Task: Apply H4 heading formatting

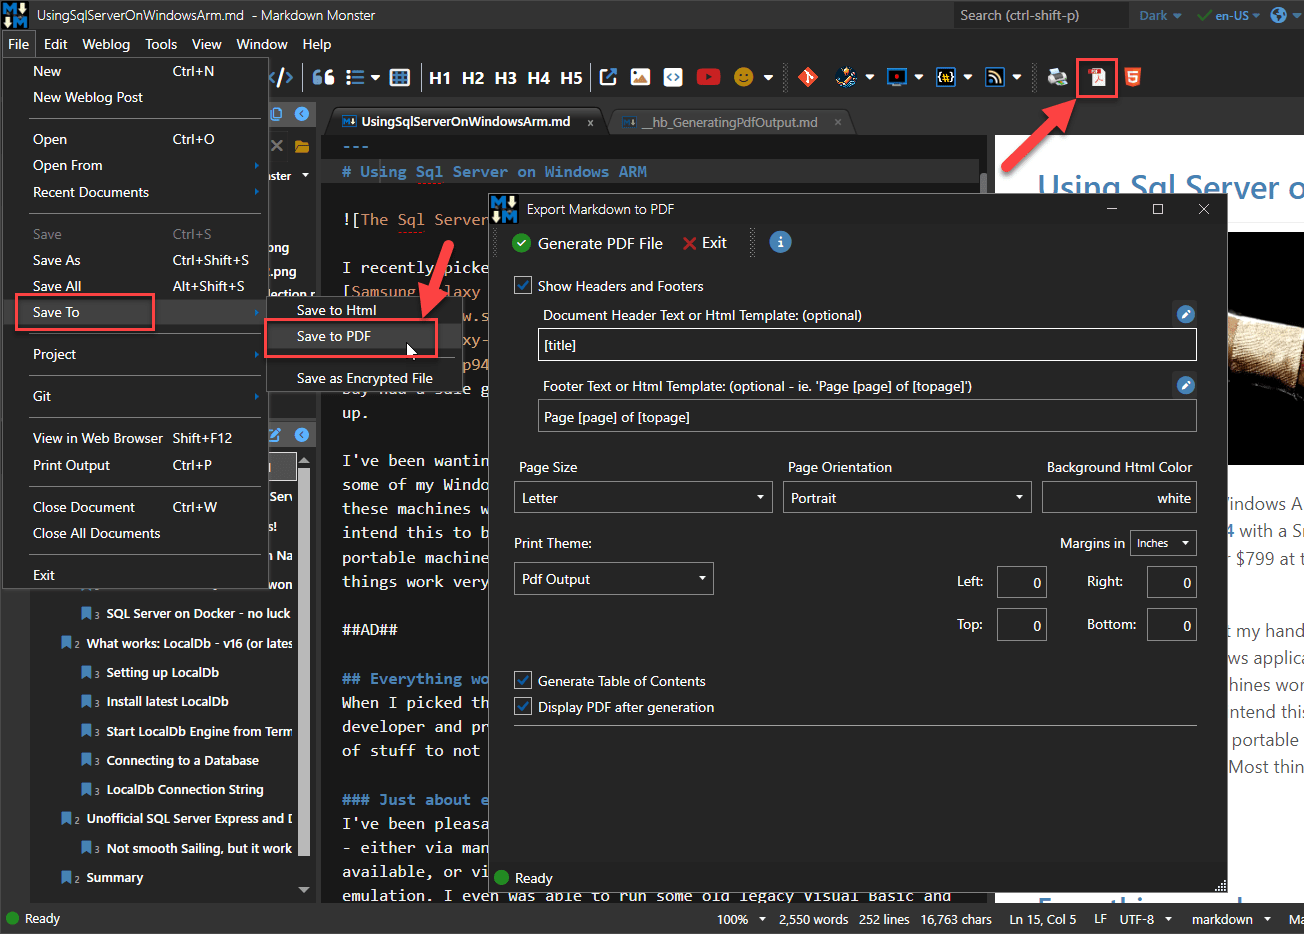Action: 539,77
